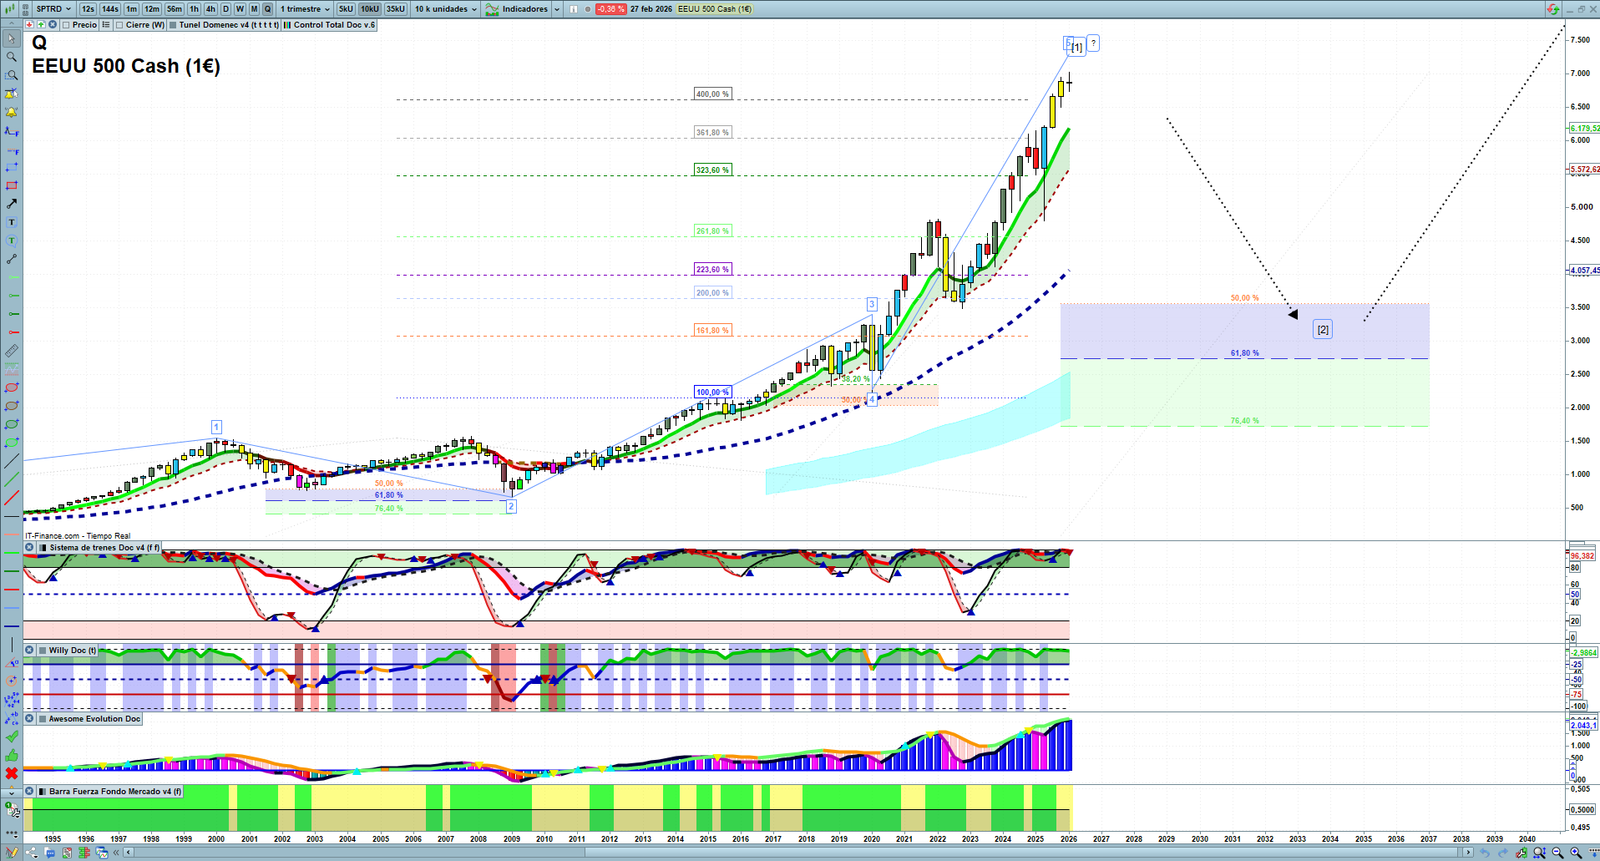Click the 35kU units button
This screenshot has height=861, width=1600.
click(x=396, y=9)
